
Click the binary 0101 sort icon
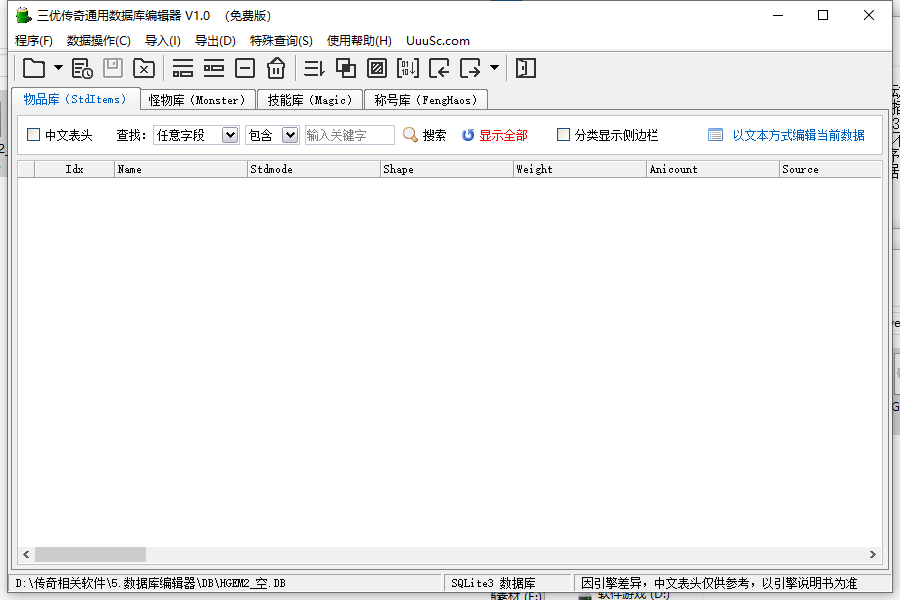pyautogui.click(x=407, y=68)
